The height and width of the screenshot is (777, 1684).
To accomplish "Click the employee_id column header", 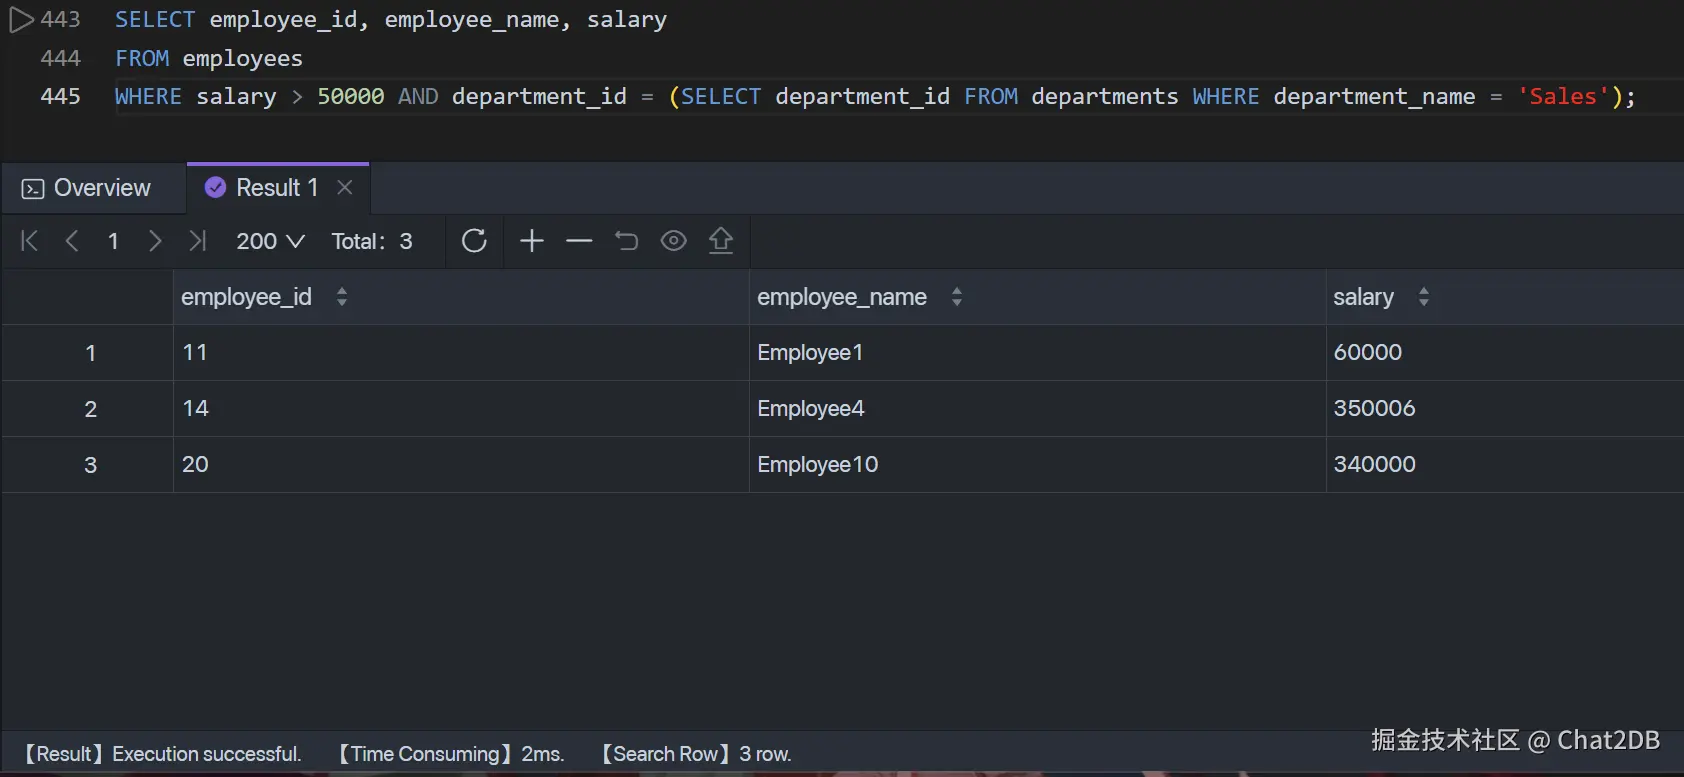I will 461,297.
